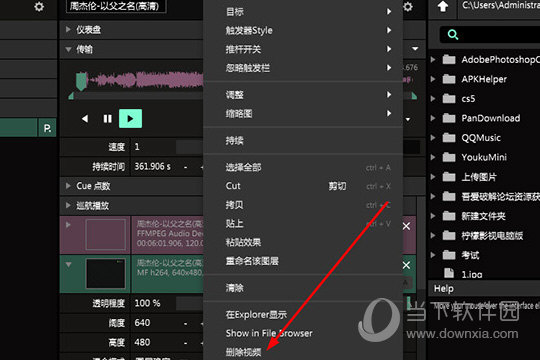
Task: Expand the Cue 点数 section
Action: pyautogui.click(x=68, y=186)
